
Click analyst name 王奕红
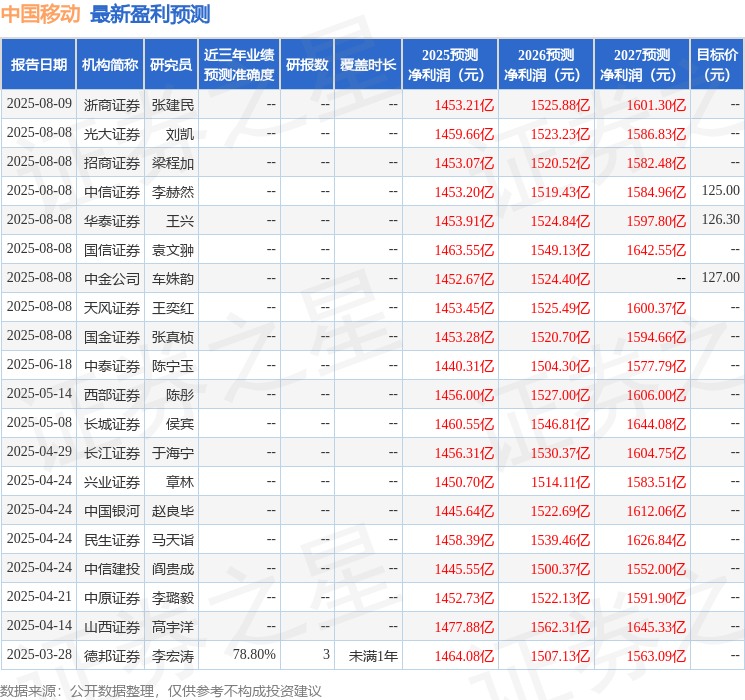coord(173,308)
